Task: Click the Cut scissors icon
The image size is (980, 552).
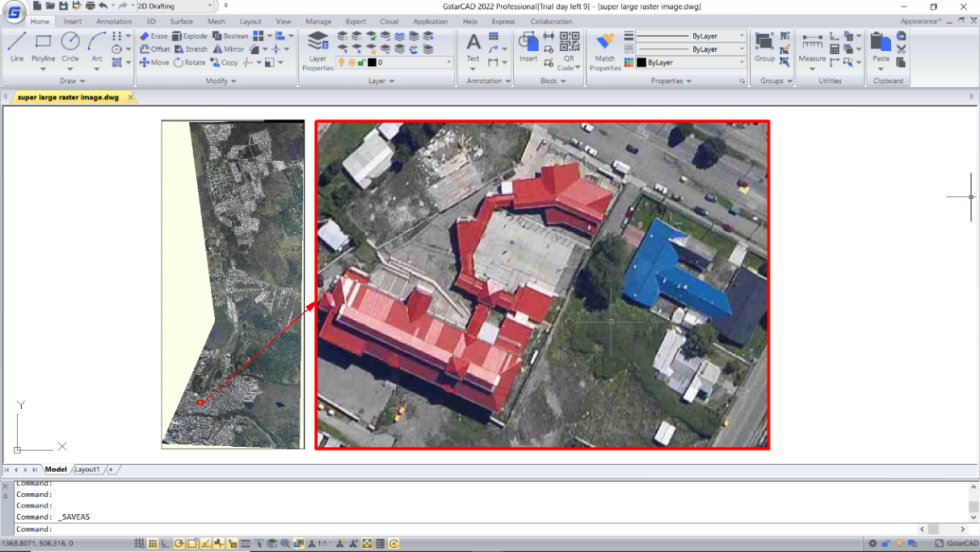Action: point(901,49)
